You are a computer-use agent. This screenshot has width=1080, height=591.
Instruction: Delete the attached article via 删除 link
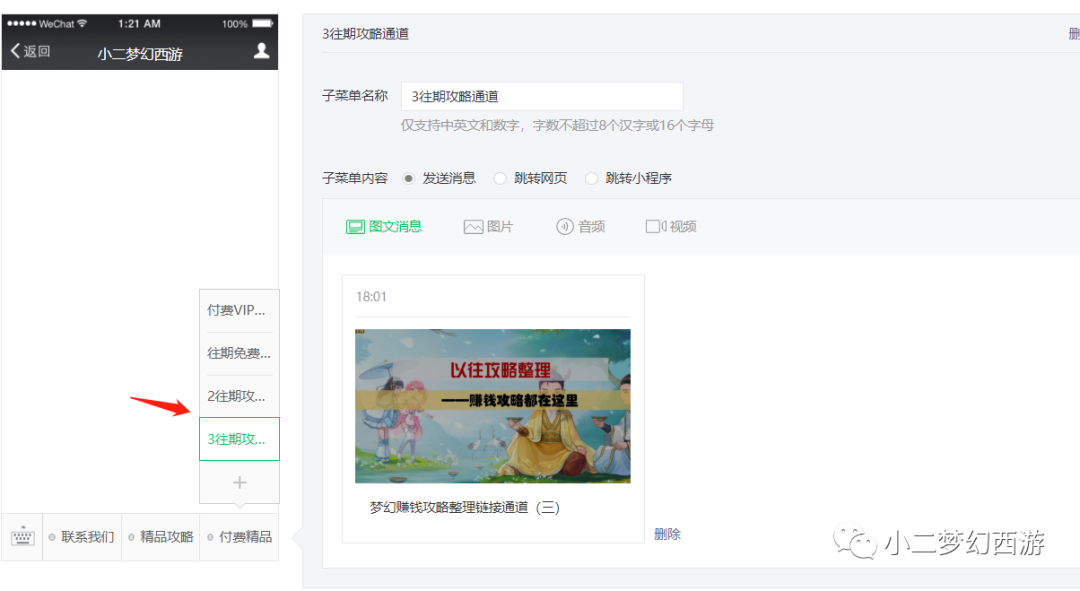click(x=667, y=534)
